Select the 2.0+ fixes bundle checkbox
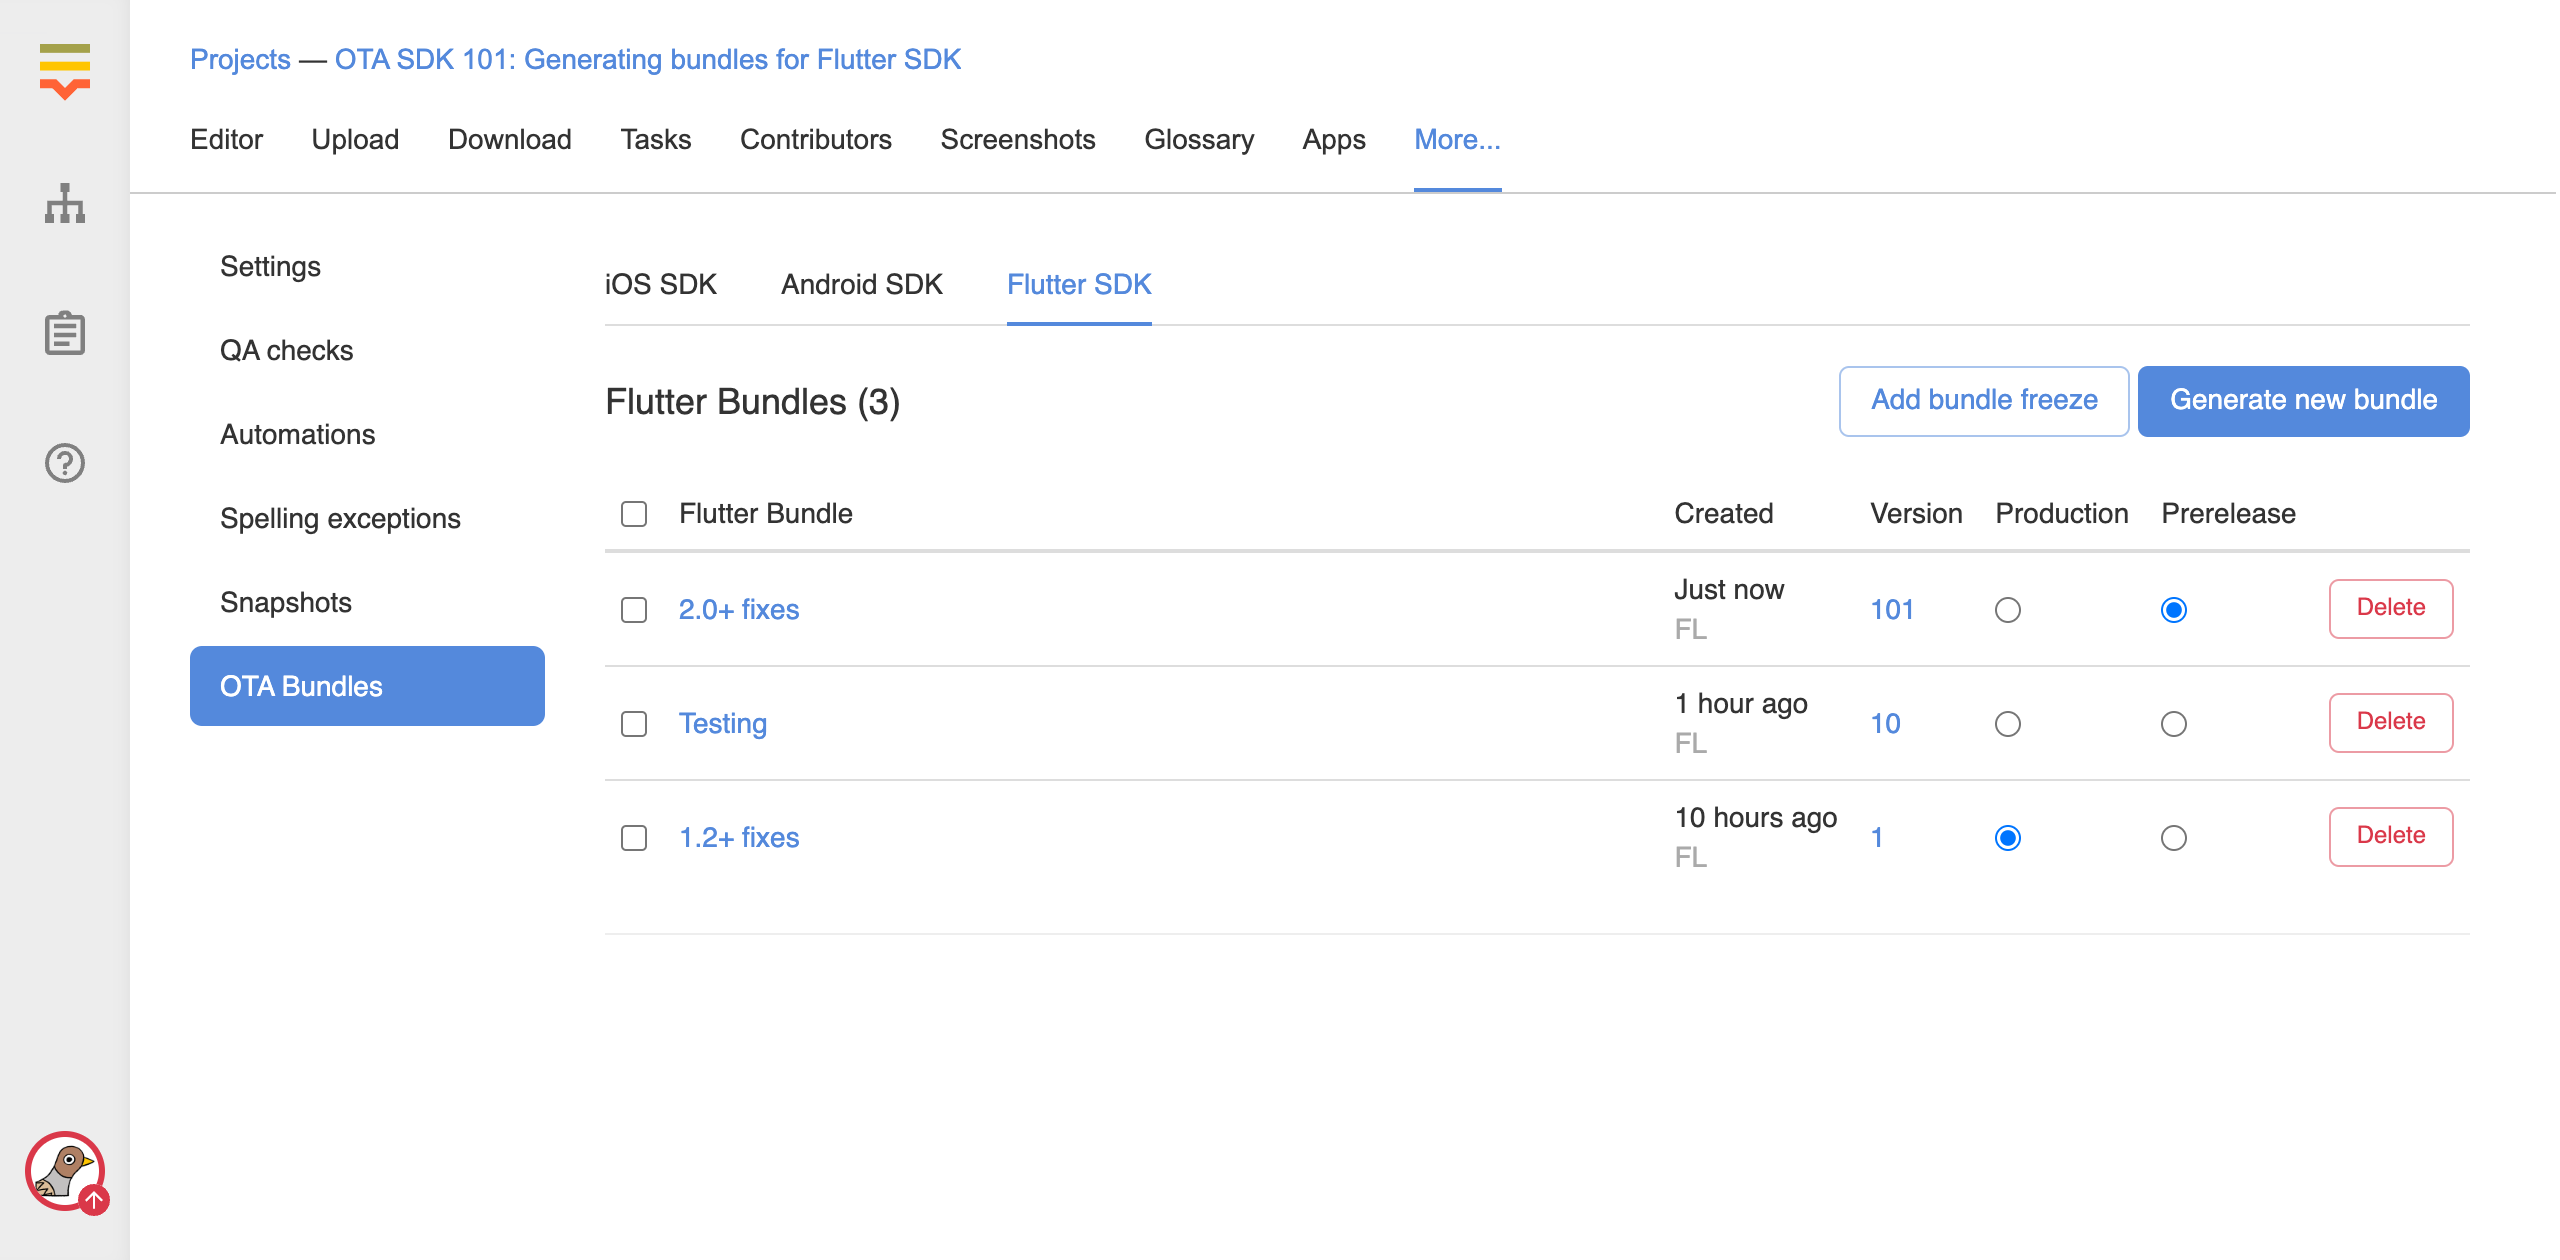This screenshot has height=1260, width=2560. coord(634,610)
